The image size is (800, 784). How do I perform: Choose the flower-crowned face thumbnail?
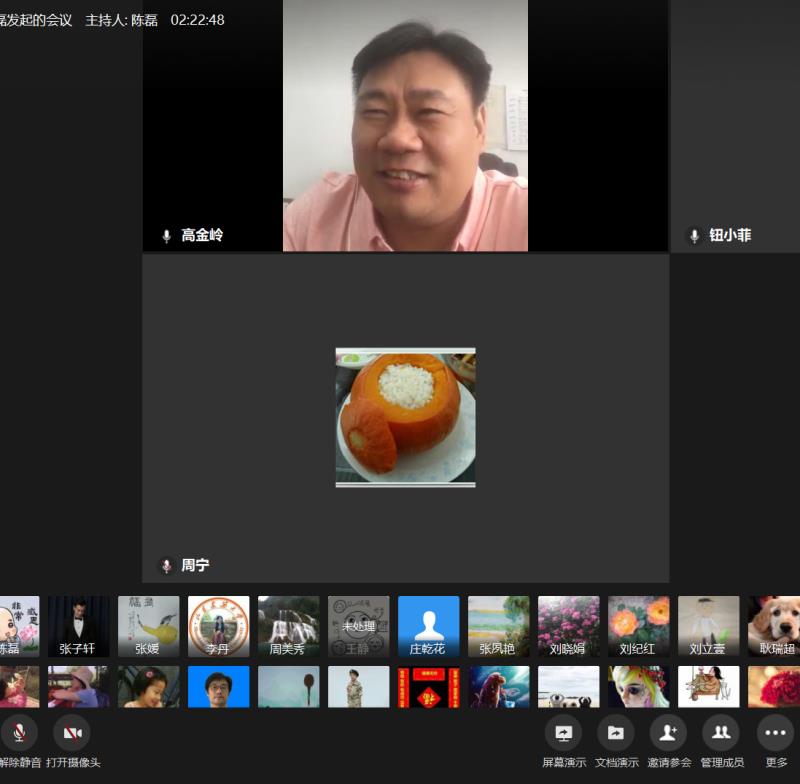[x=638, y=687]
